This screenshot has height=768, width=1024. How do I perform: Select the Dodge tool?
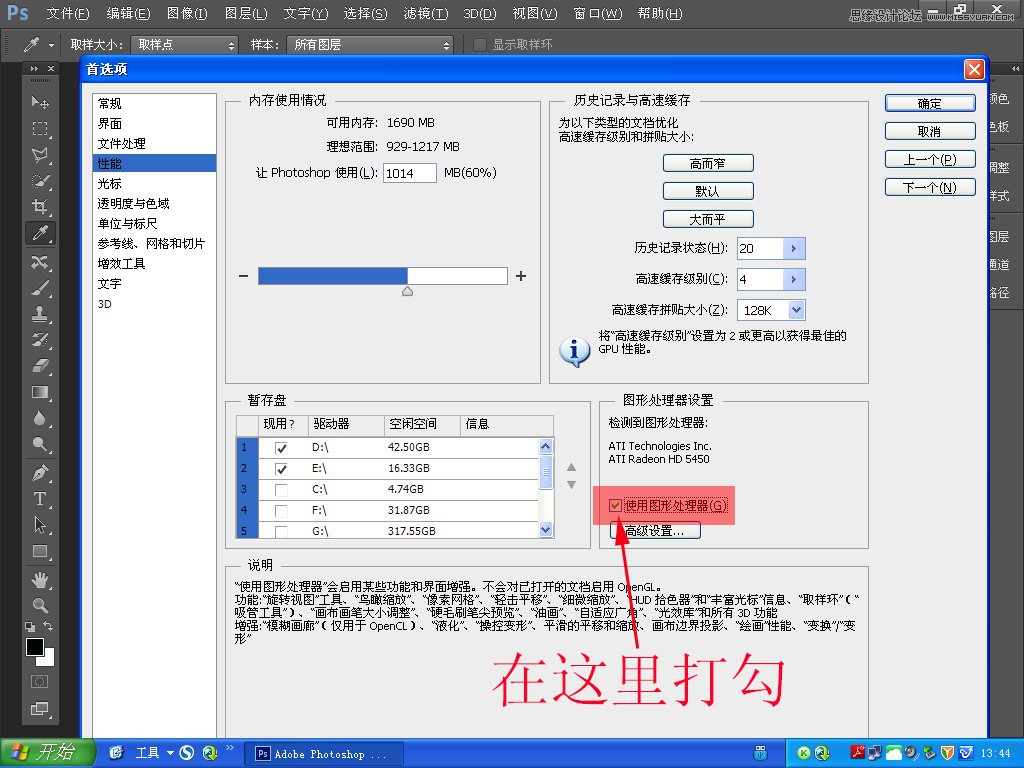pyautogui.click(x=40, y=444)
